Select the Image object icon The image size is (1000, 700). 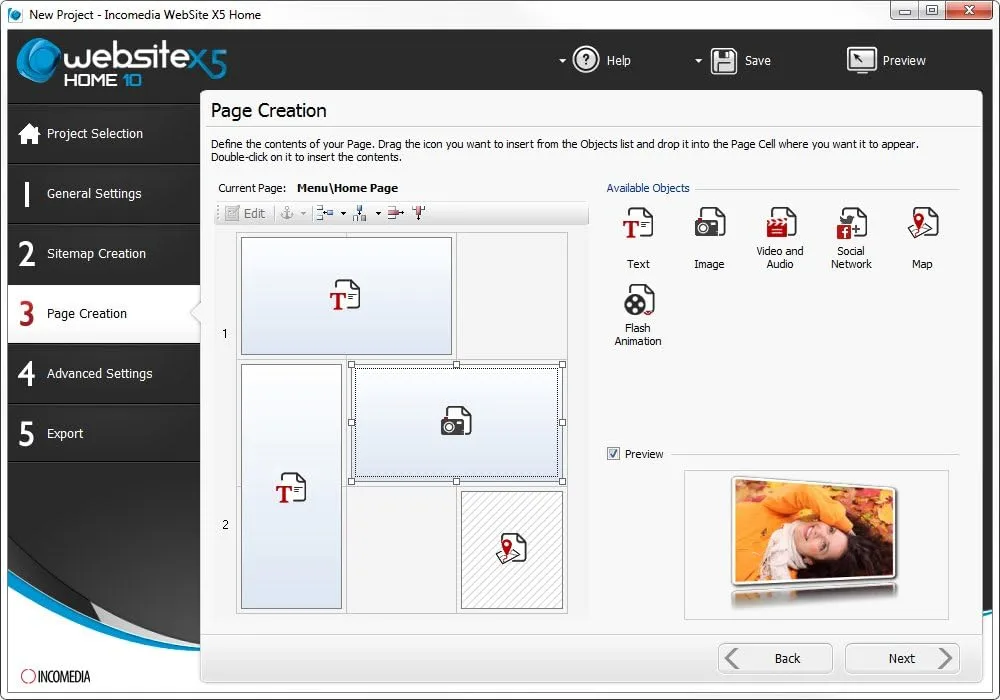click(709, 226)
